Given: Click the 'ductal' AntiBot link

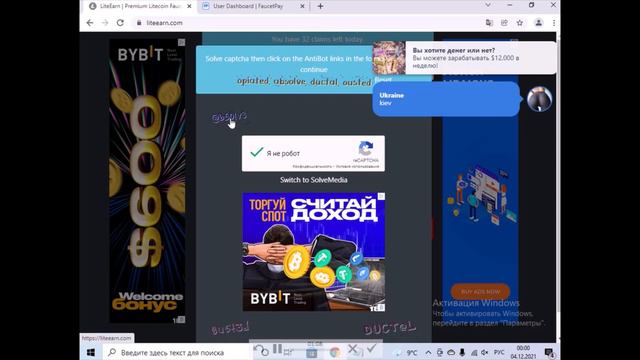Looking at the screenshot, I should [x=389, y=327].
